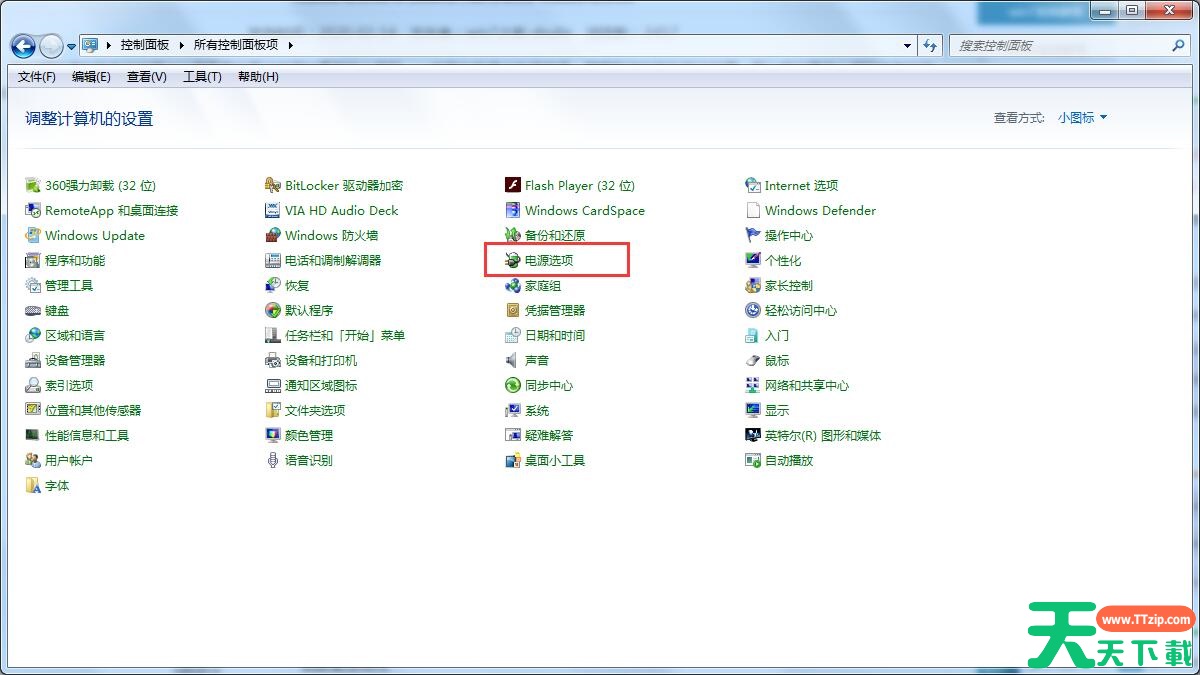Open the 设备管理器 device manager icon
Screen dimensions: 1200x675
click(33, 360)
